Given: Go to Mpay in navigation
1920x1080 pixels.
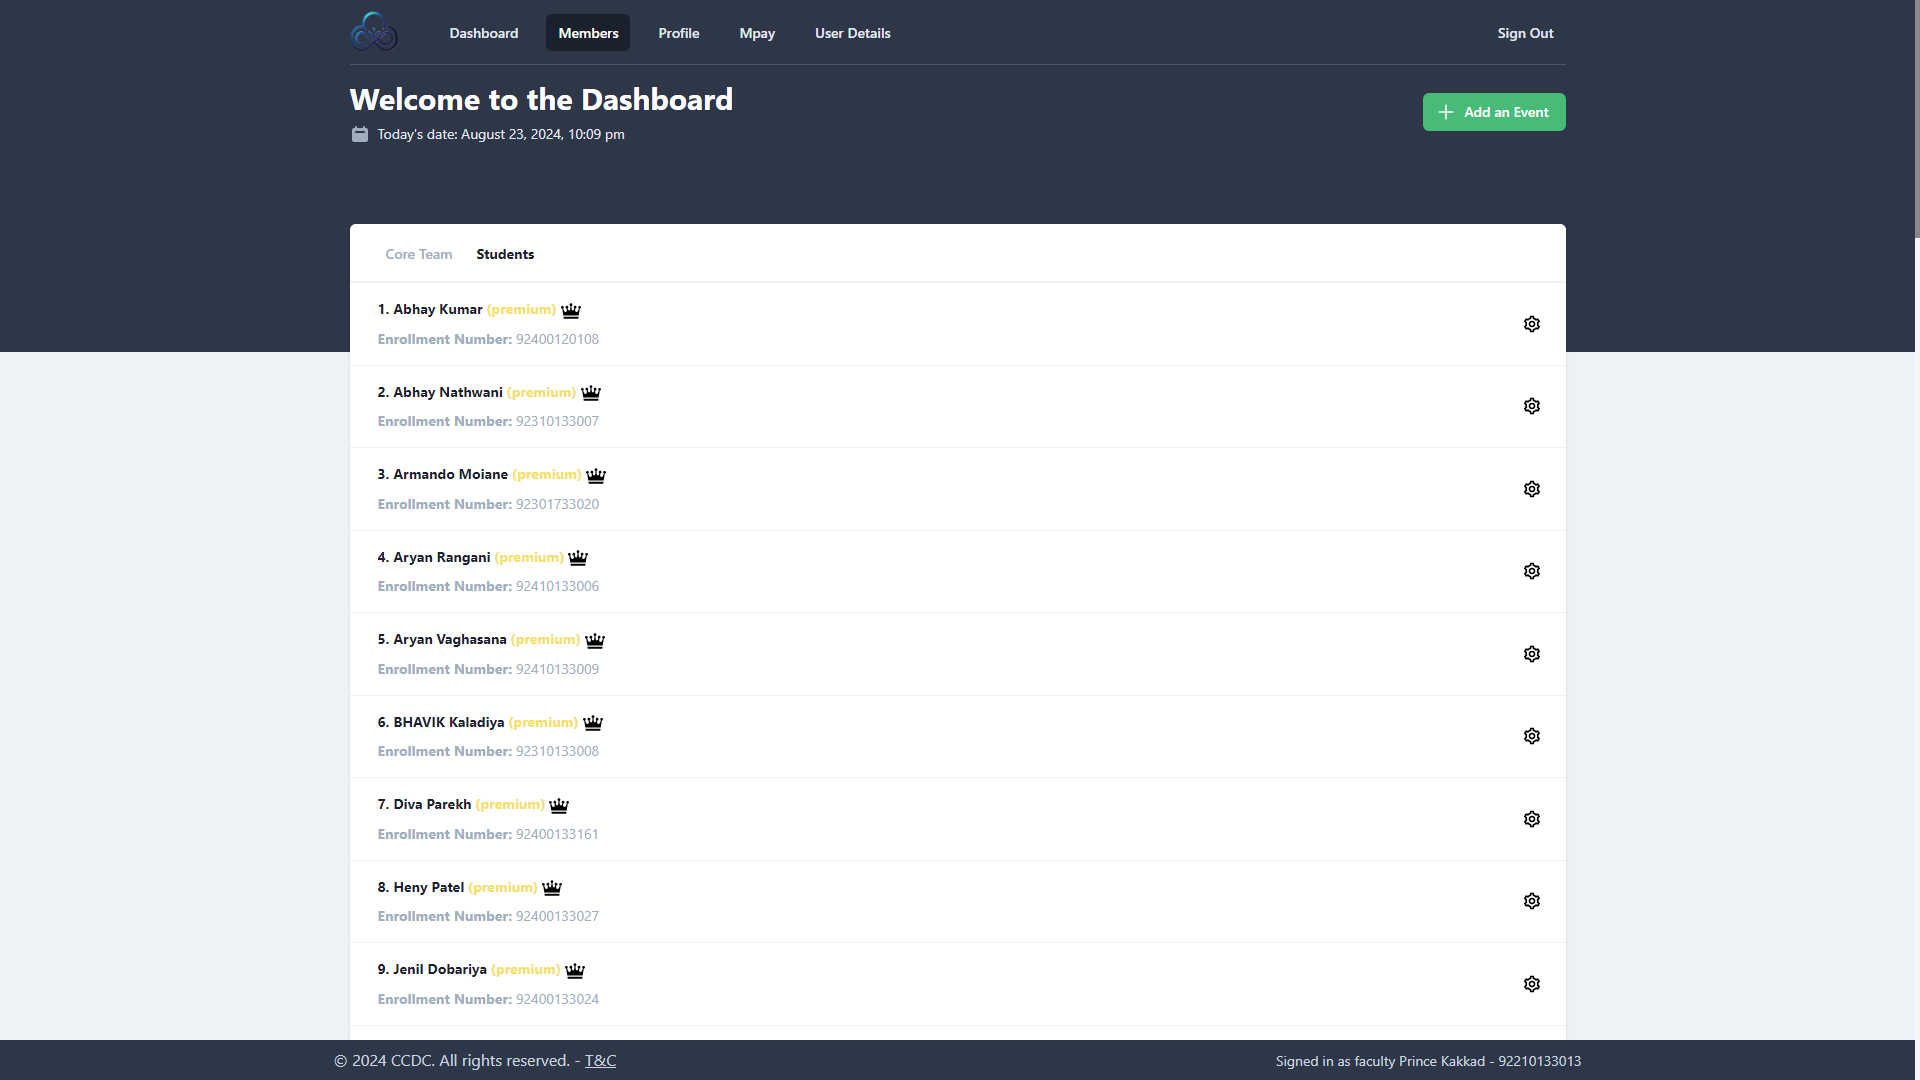Looking at the screenshot, I should (757, 33).
